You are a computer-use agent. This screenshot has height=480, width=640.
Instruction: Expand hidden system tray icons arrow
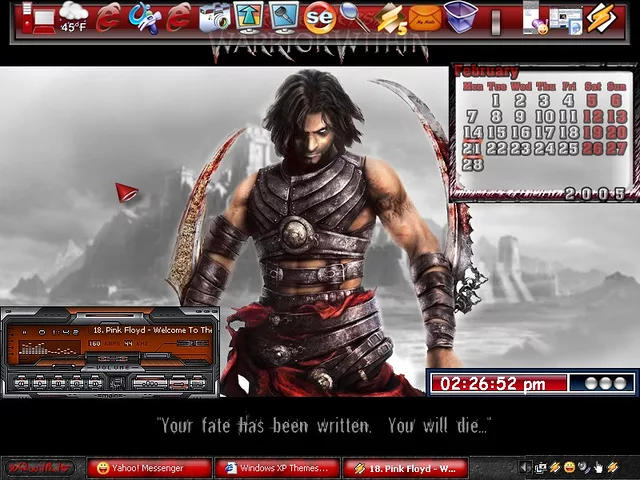pos(526,467)
